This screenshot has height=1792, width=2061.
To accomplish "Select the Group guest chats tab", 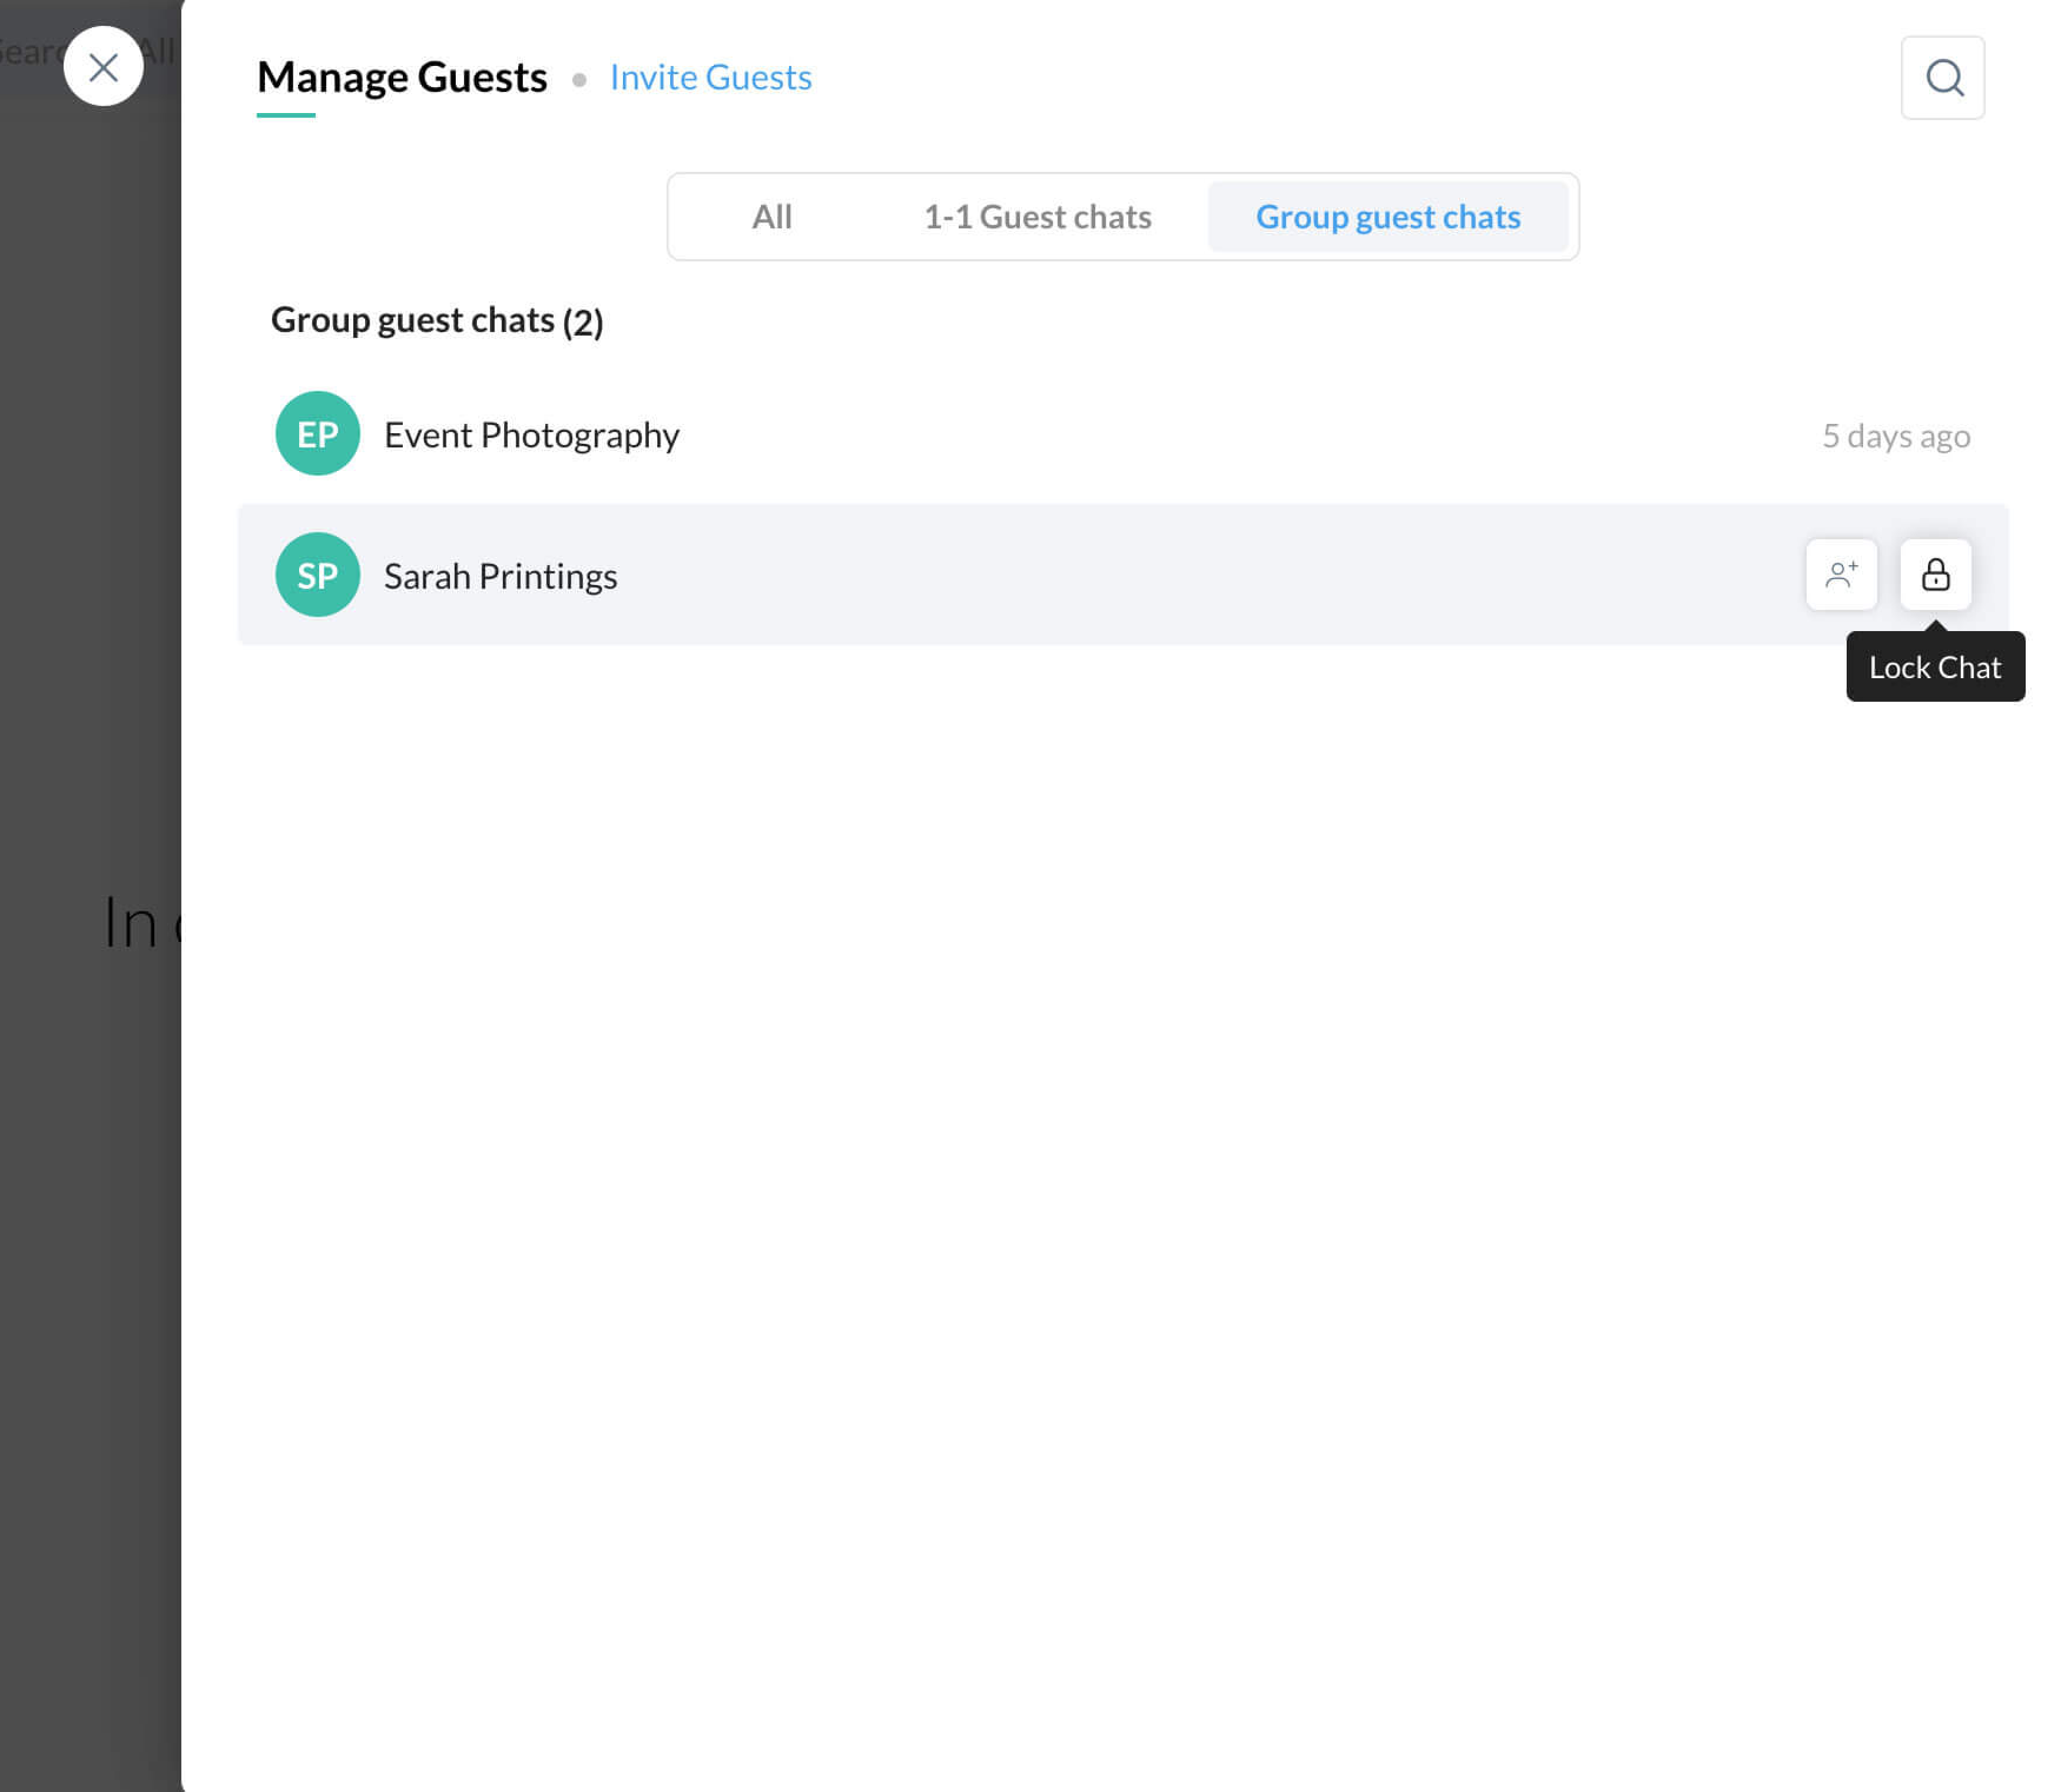I will coord(1387,217).
